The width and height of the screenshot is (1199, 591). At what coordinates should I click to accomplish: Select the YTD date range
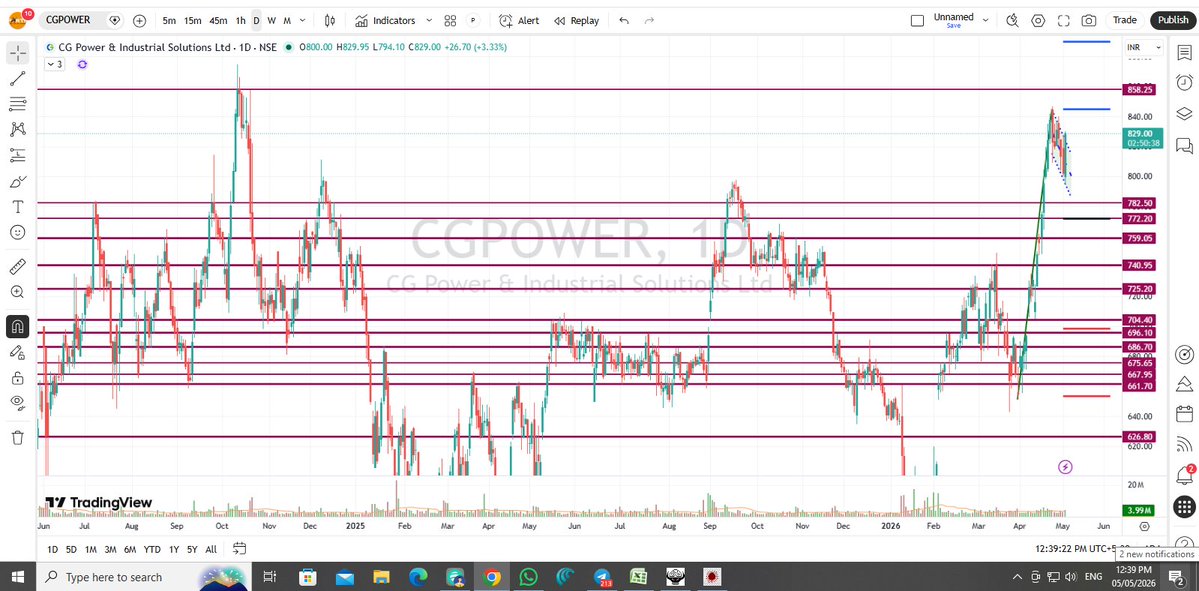(x=152, y=549)
